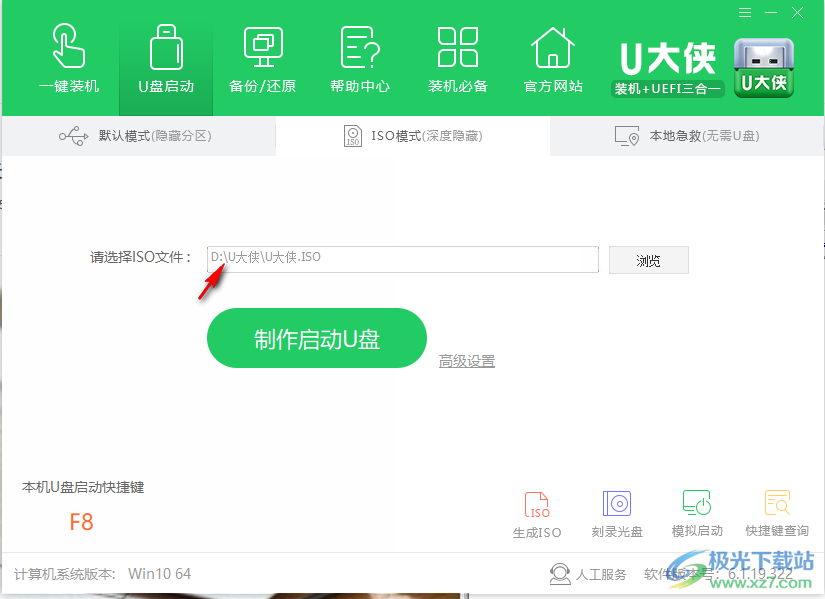Click the 本机U盘启动快捷键 label
The image size is (825, 599).
tap(83, 487)
